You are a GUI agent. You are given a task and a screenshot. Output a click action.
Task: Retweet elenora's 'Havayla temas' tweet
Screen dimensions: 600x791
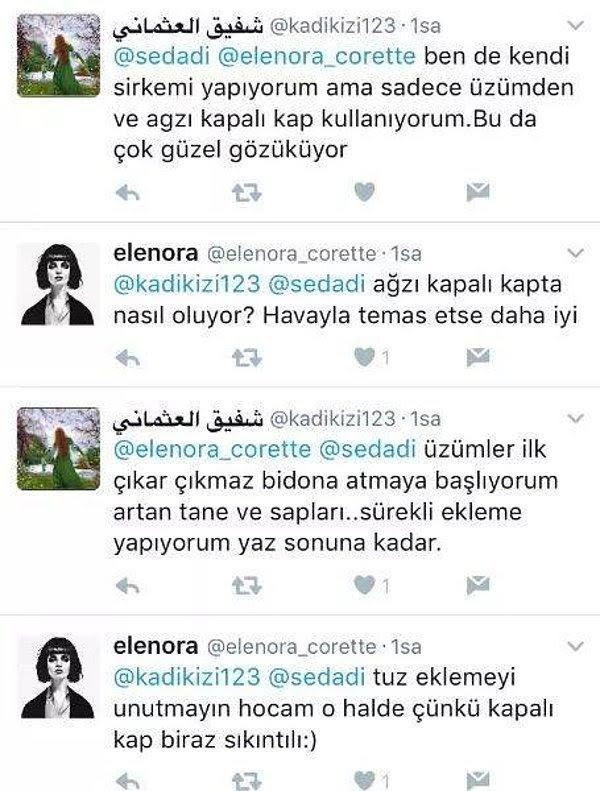tap(247, 358)
